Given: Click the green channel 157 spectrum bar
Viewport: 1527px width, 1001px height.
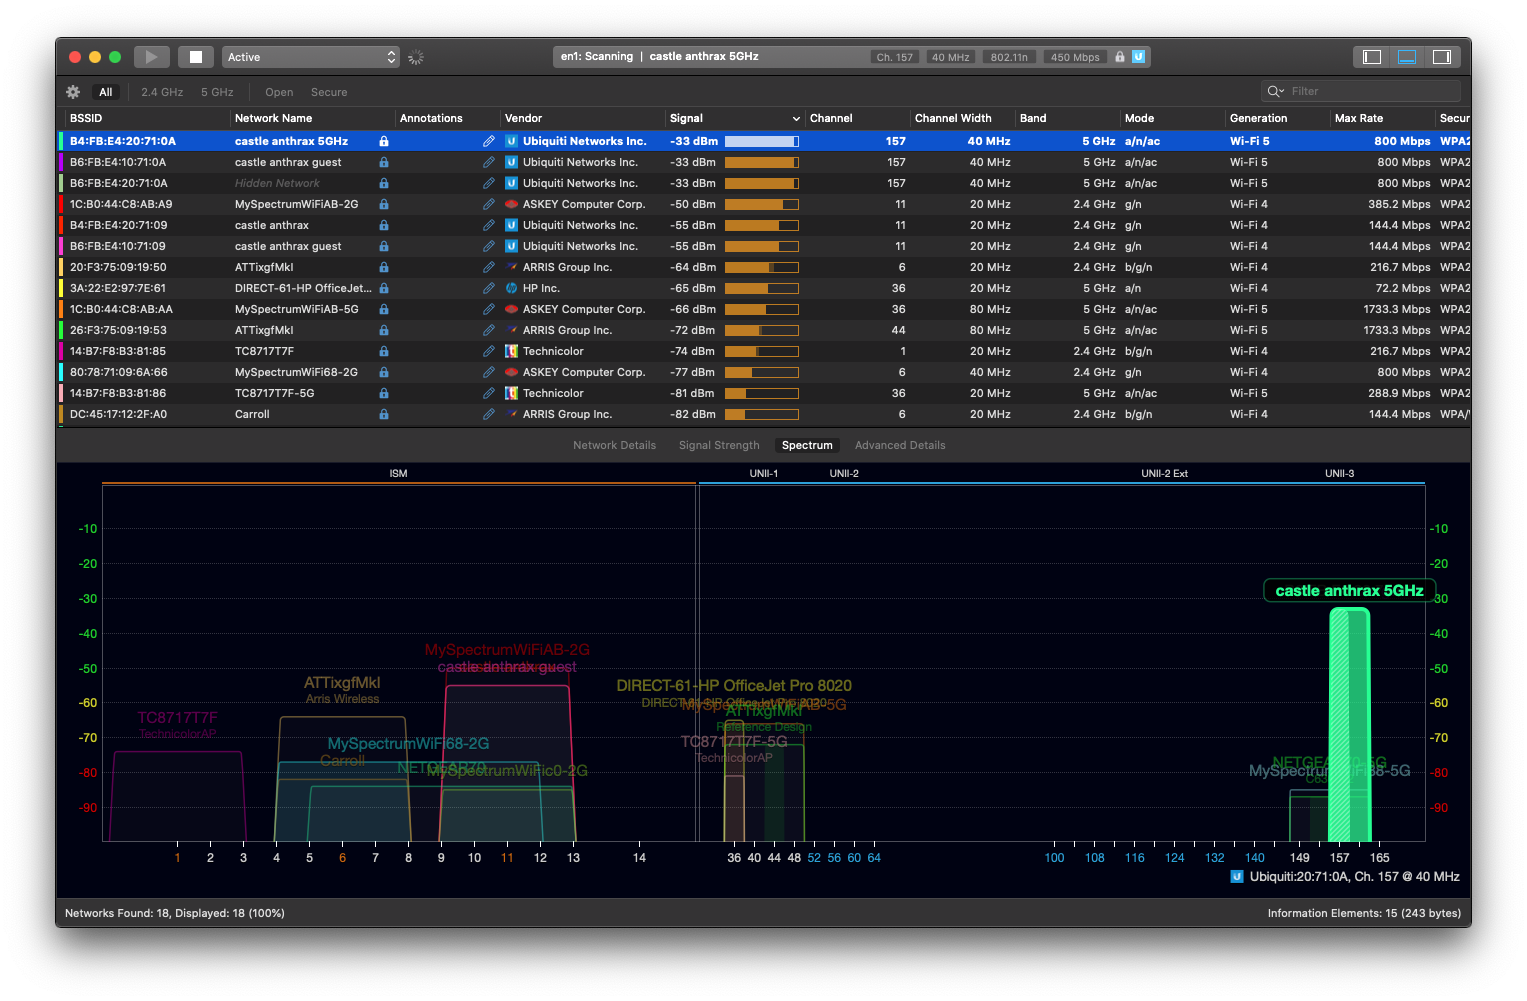Looking at the screenshot, I should click(1349, 725).
